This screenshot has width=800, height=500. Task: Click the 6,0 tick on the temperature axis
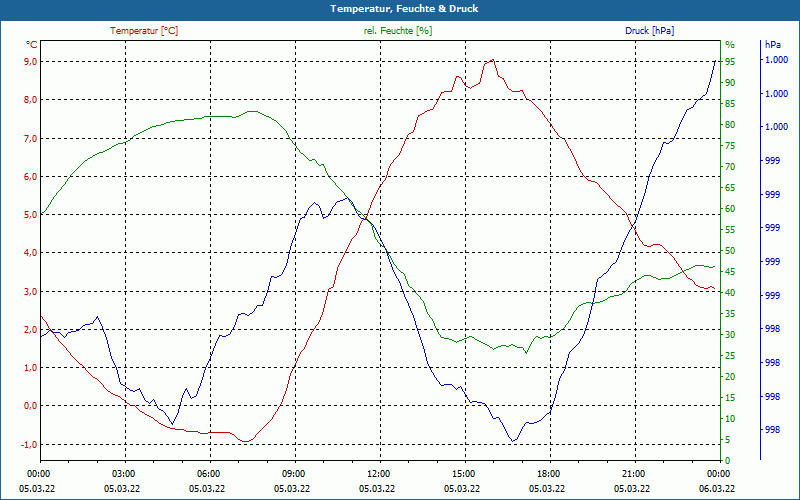(x=31, y=177)
